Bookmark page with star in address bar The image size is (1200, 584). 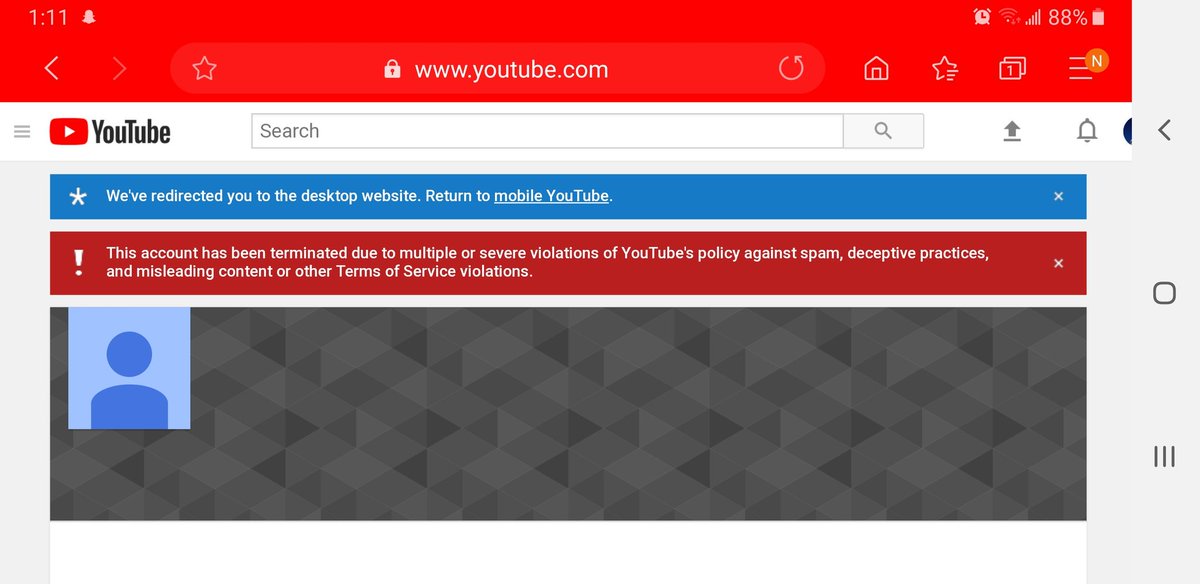(x=204, y=68)
